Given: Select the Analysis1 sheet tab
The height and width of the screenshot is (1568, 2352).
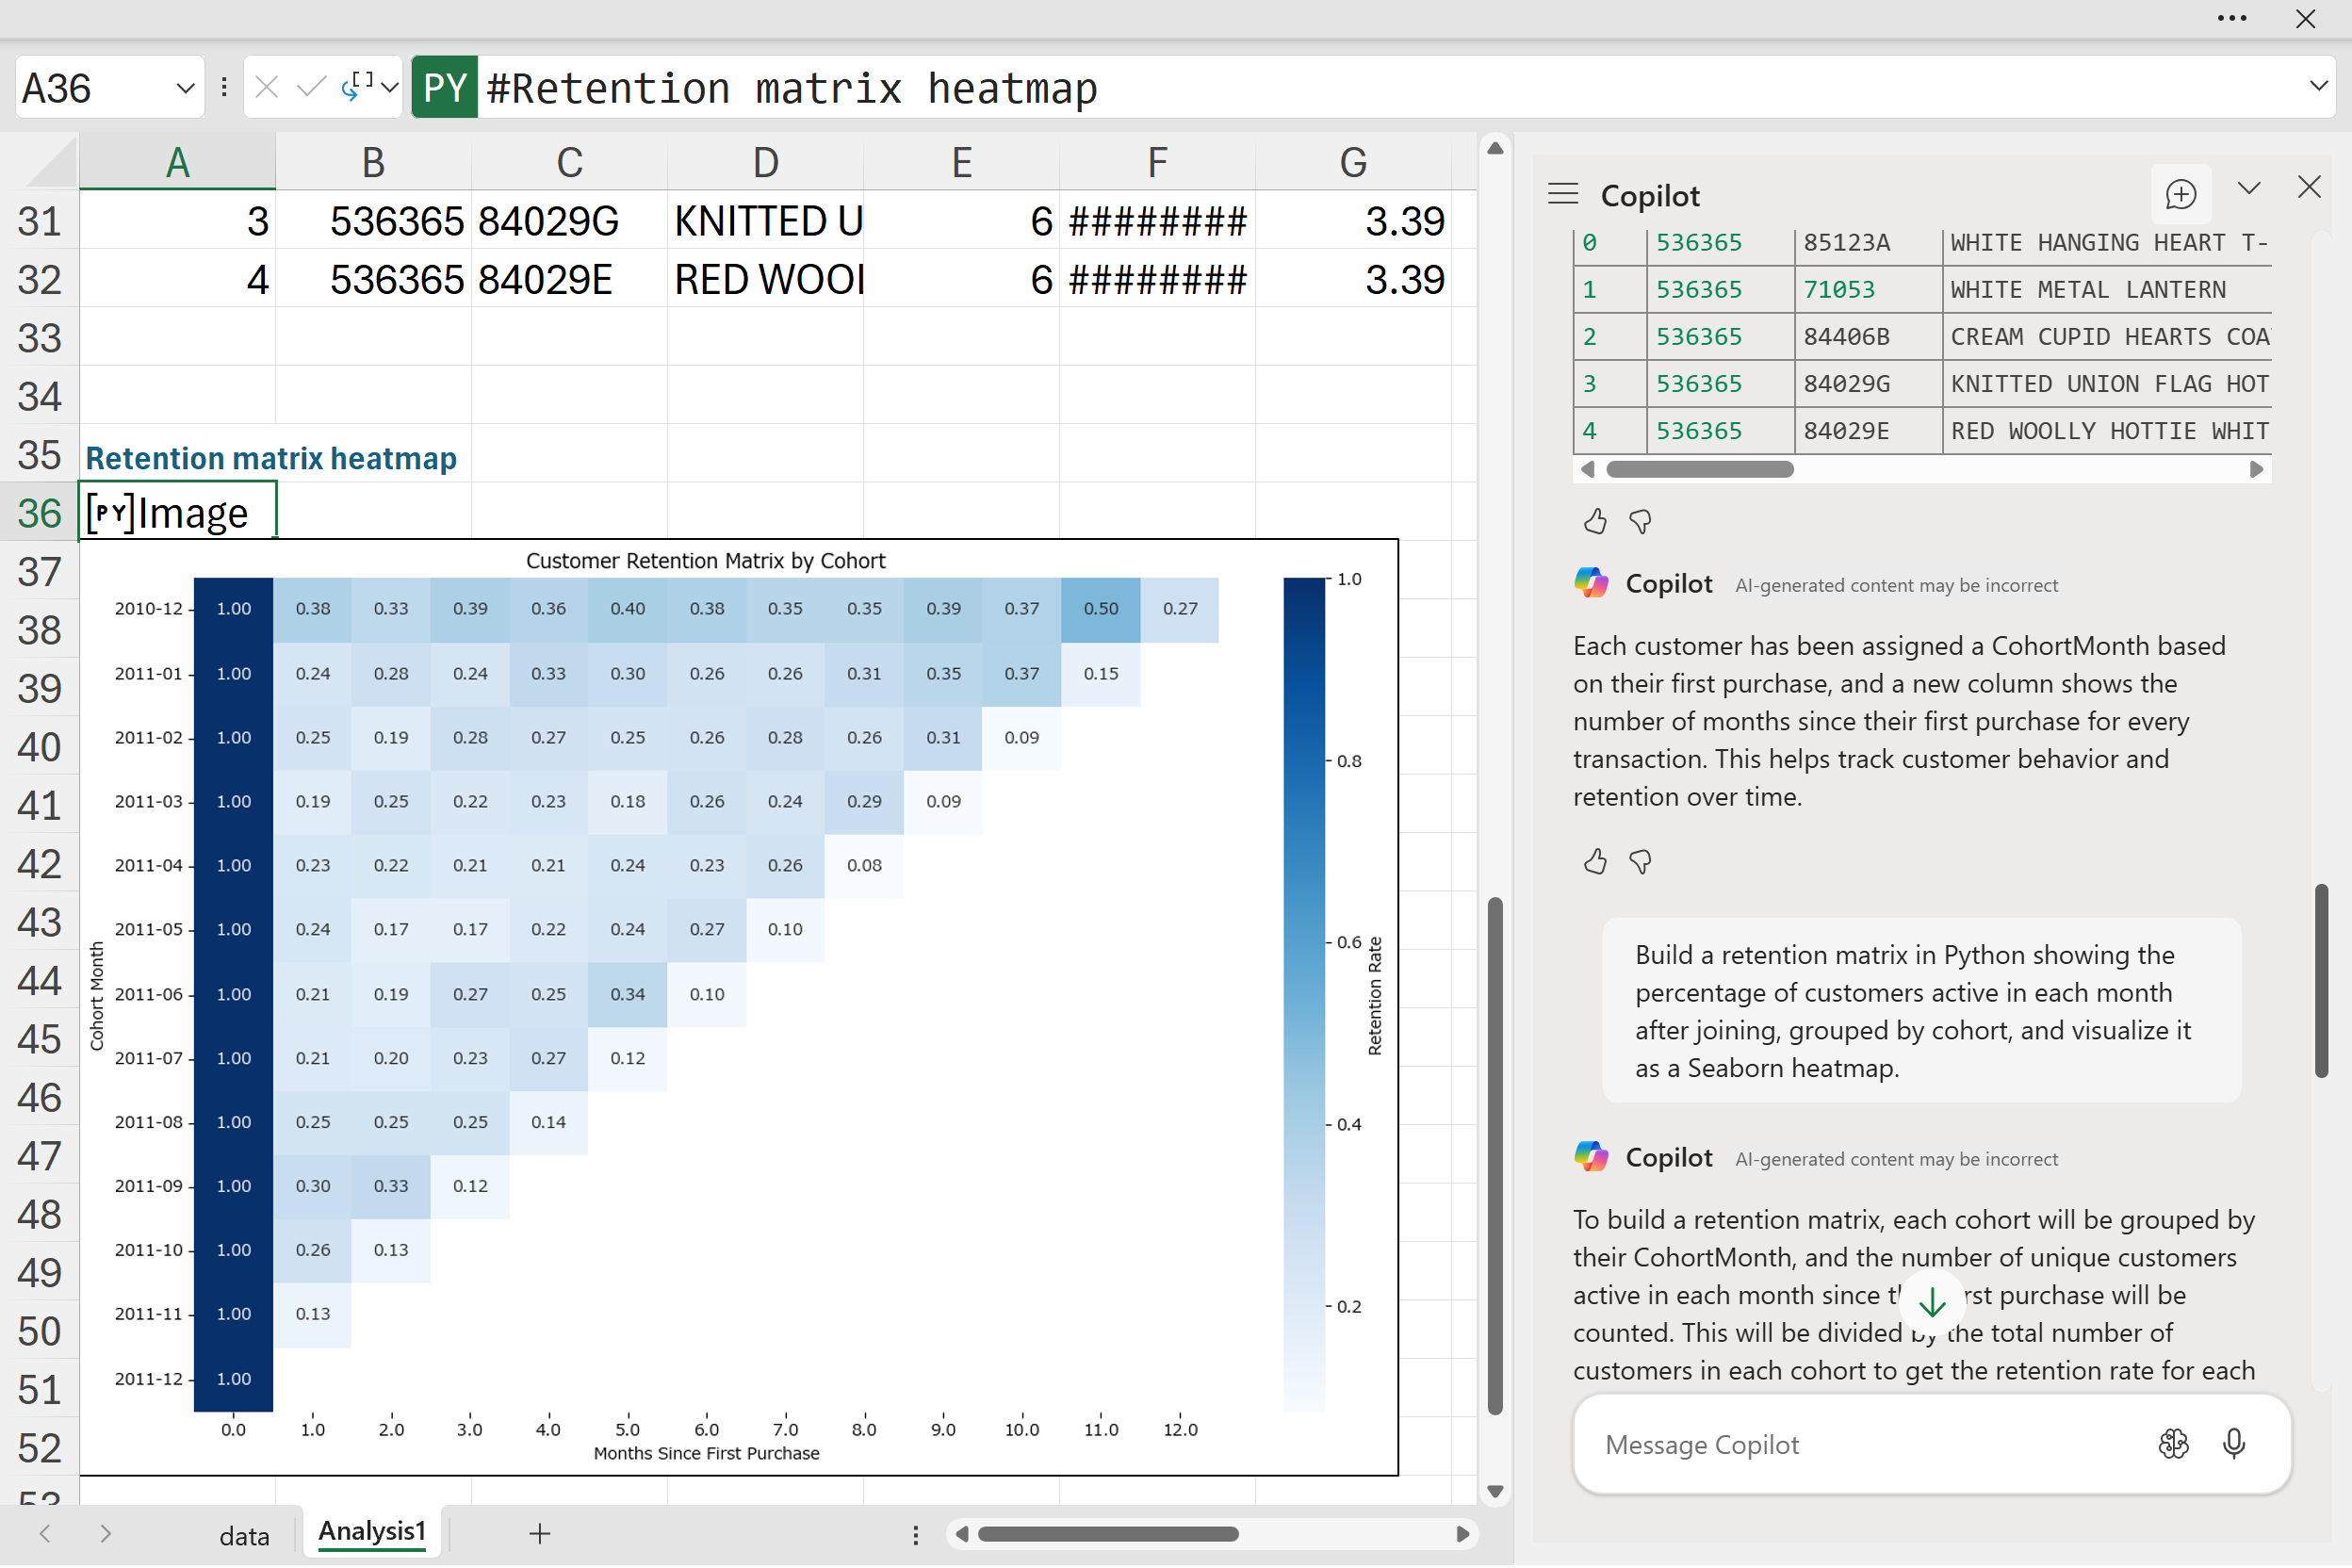Looking at the screenshot, I should point(372,1531).
